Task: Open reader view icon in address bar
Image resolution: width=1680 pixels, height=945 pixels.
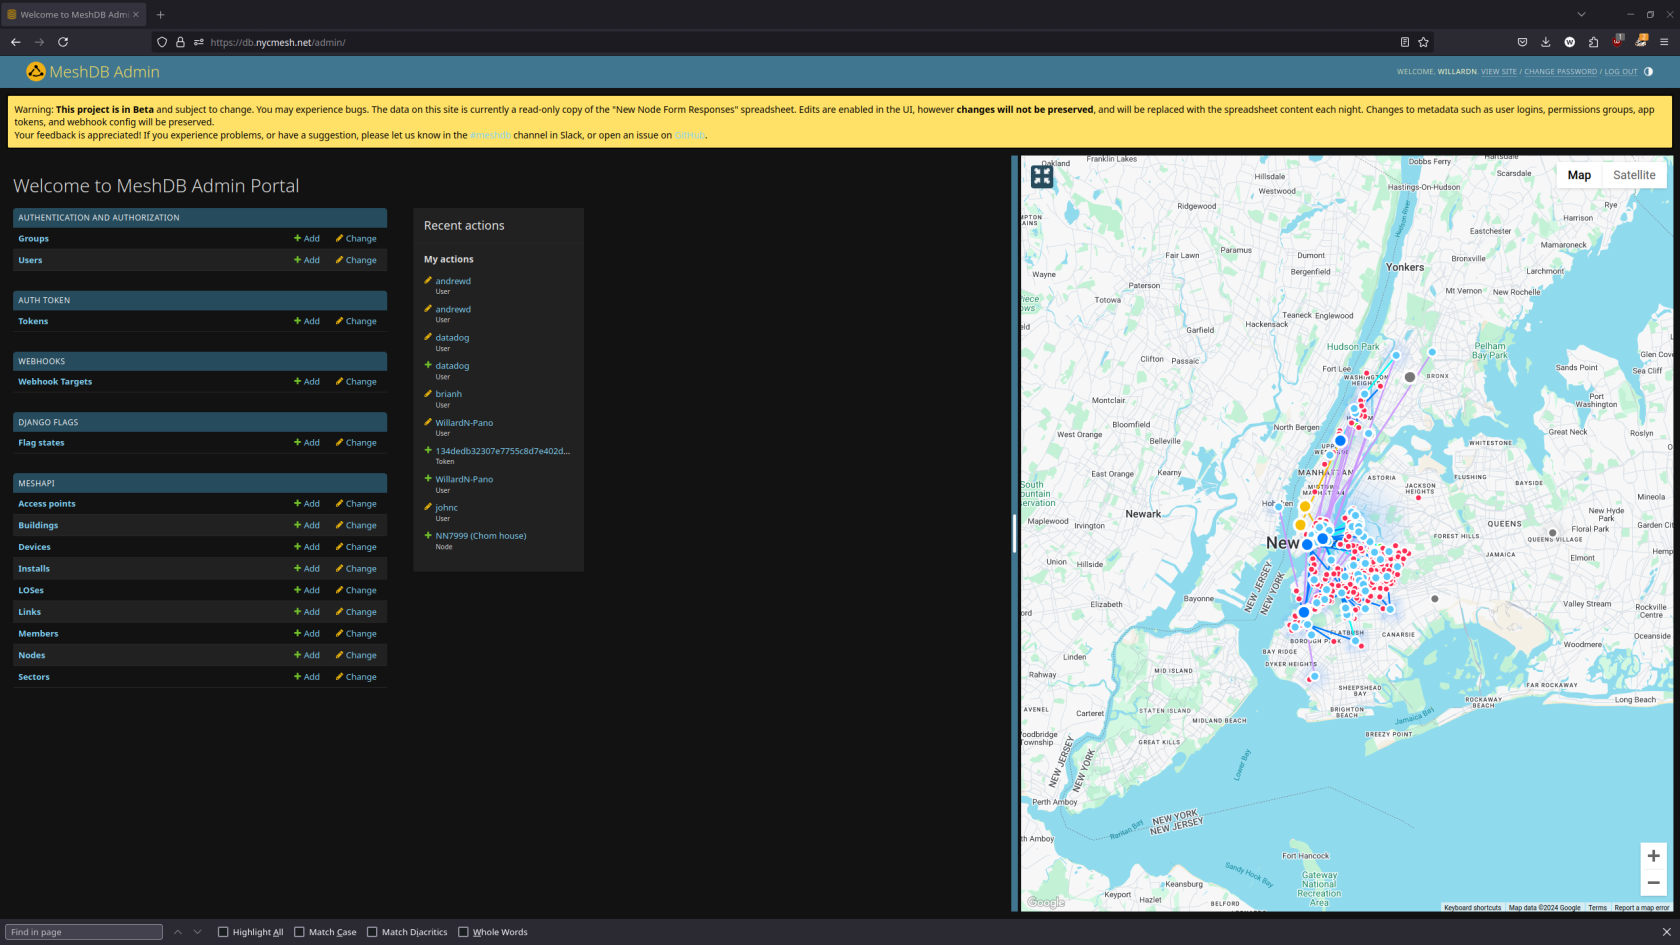Action: pyautogui.click(x=1404, y=42)
